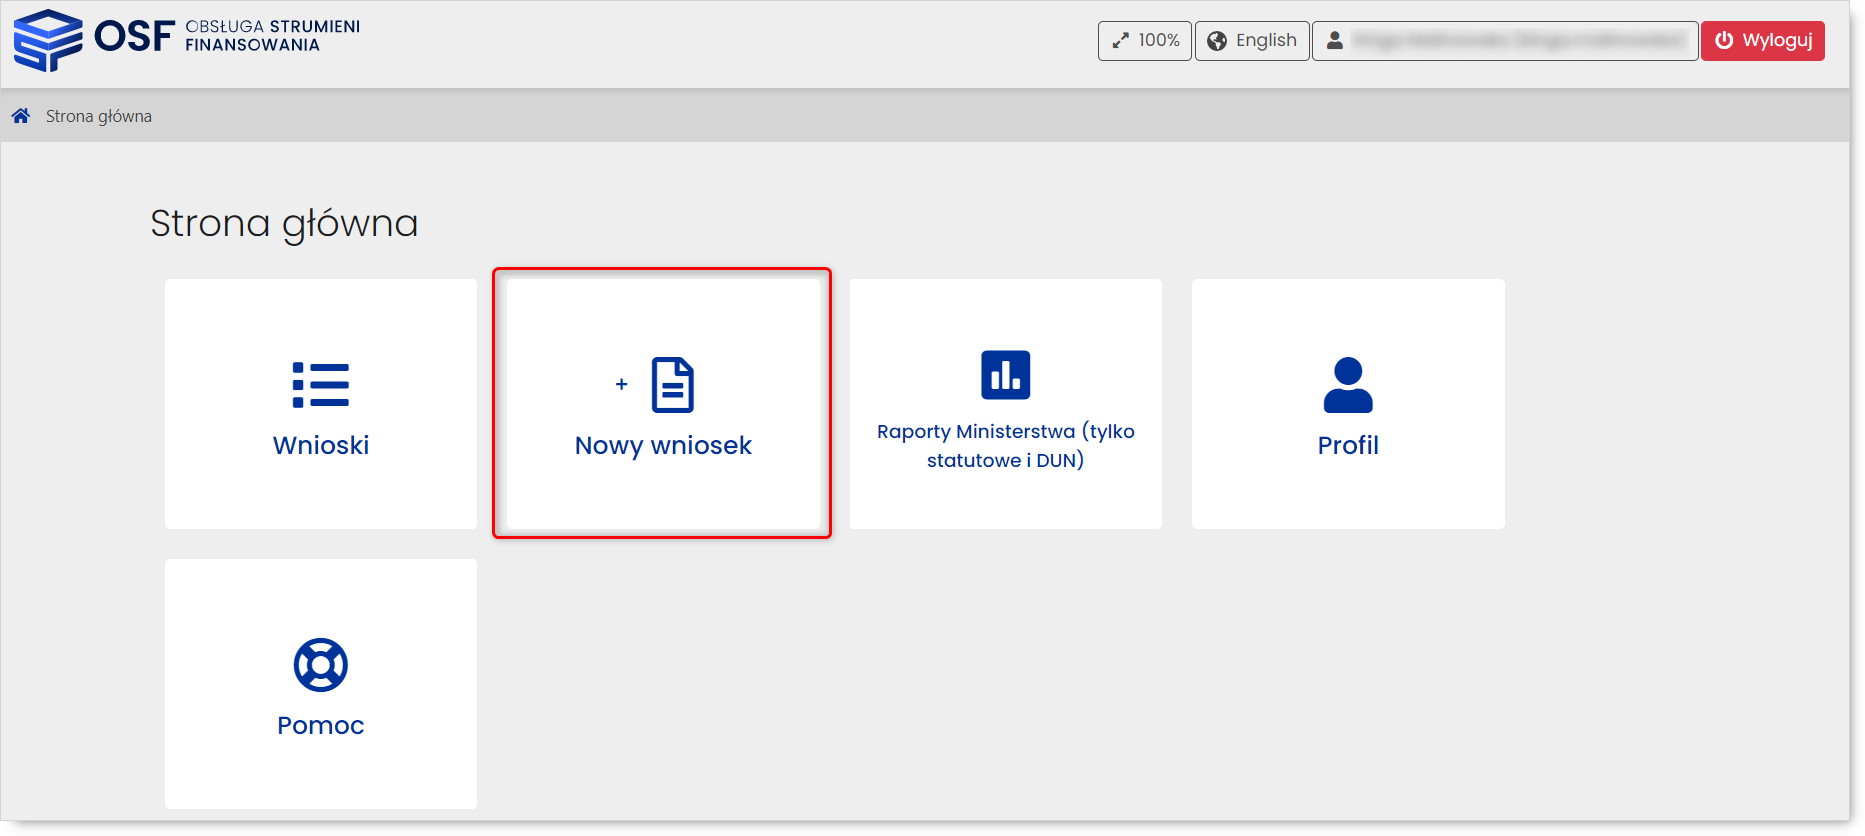The height and width of the screenshot is (836, 1865).
Task: Open the Wnioski text link
Action: pyautogui.click(x=321, y=445)
